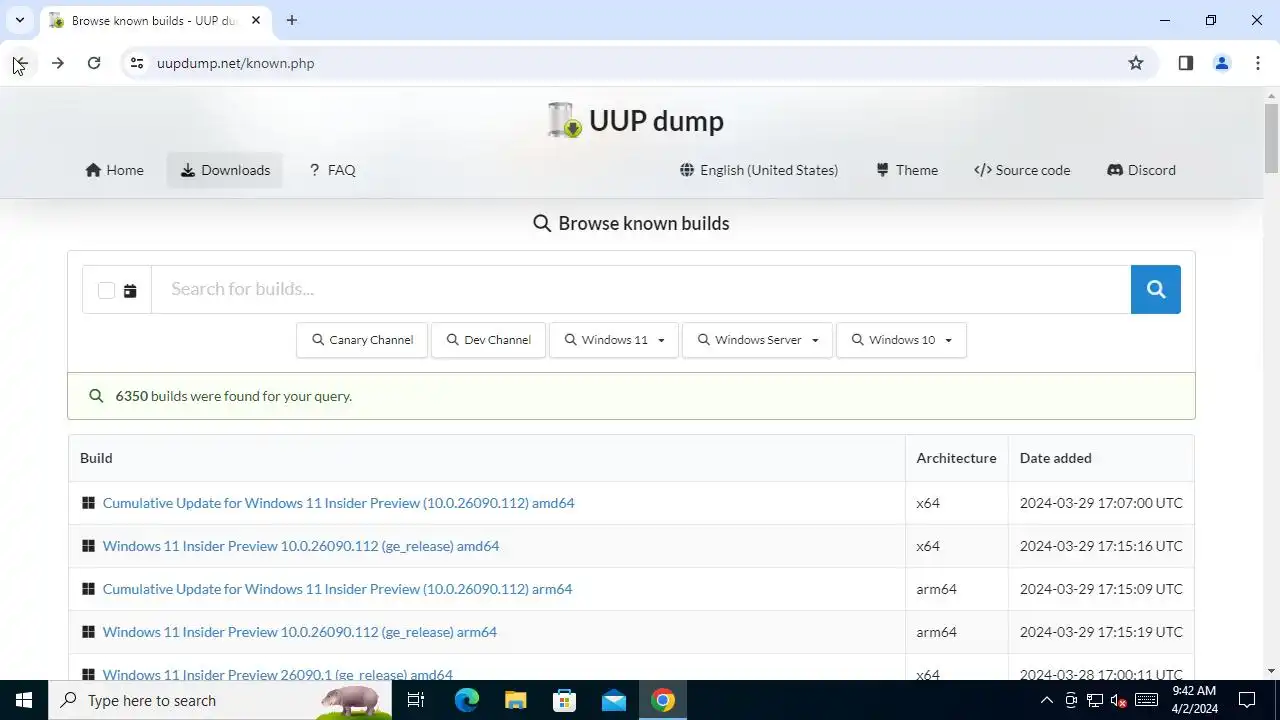This screenshot has height=720, width=1280.
Task: Go forward in browser history
Action: point(58,63)
